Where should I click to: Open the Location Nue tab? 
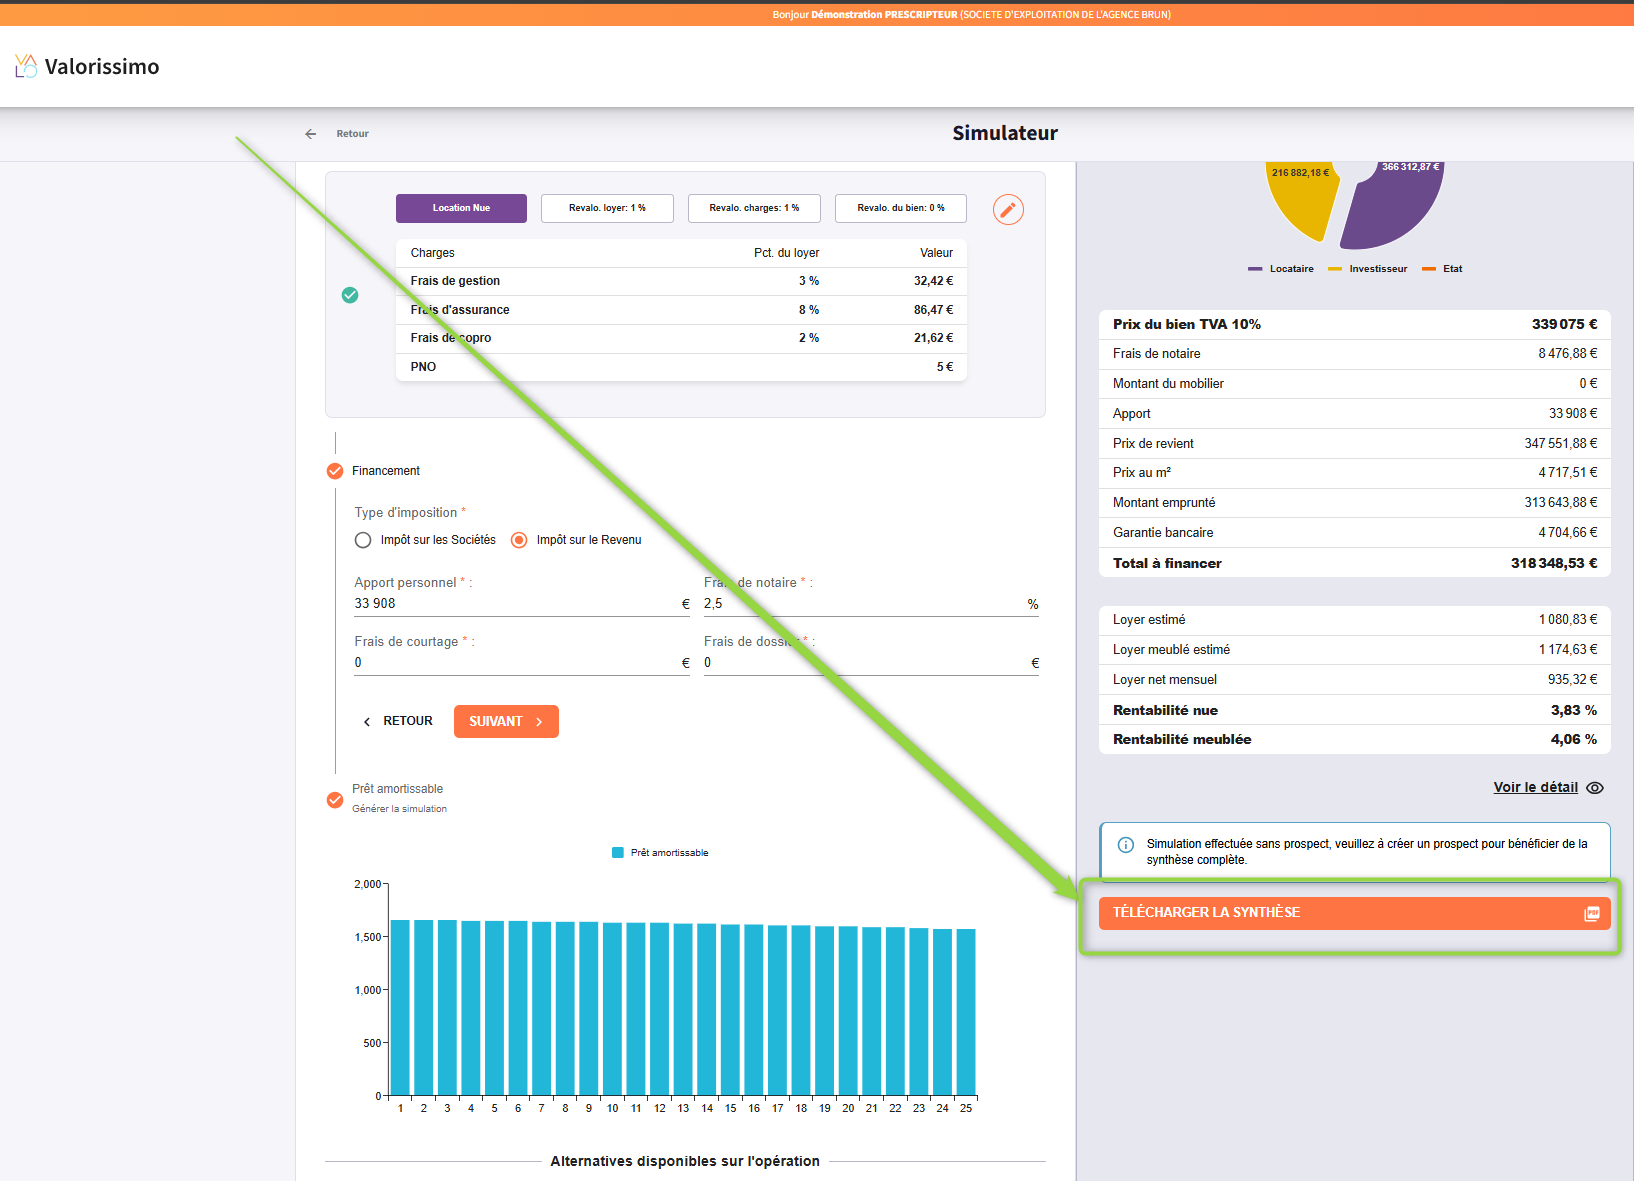click(461, 208)
